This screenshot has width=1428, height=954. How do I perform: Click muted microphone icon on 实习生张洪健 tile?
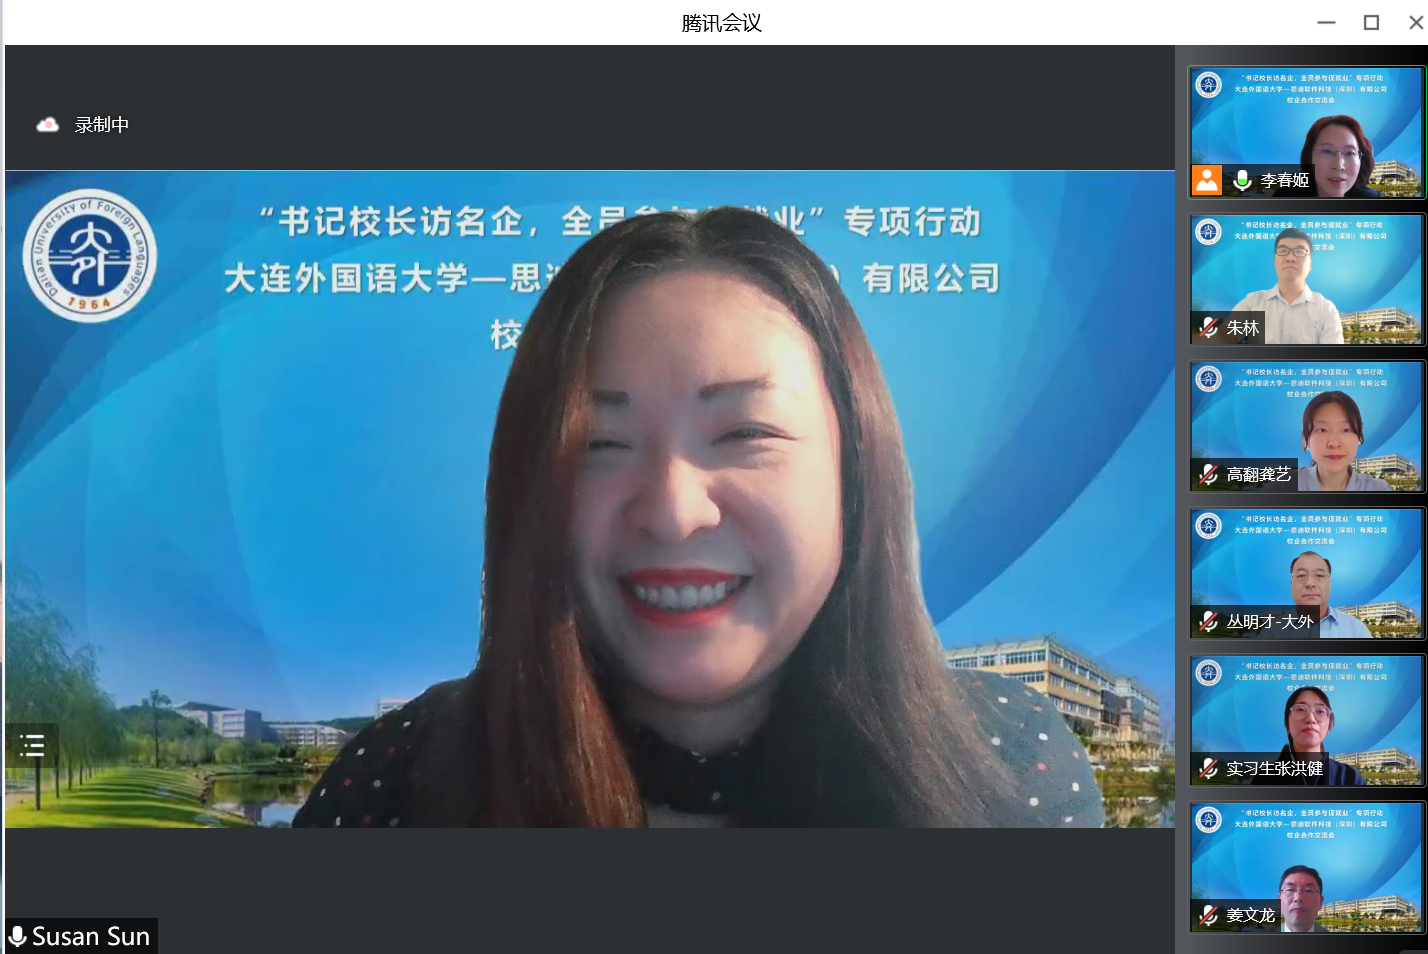1208,768
